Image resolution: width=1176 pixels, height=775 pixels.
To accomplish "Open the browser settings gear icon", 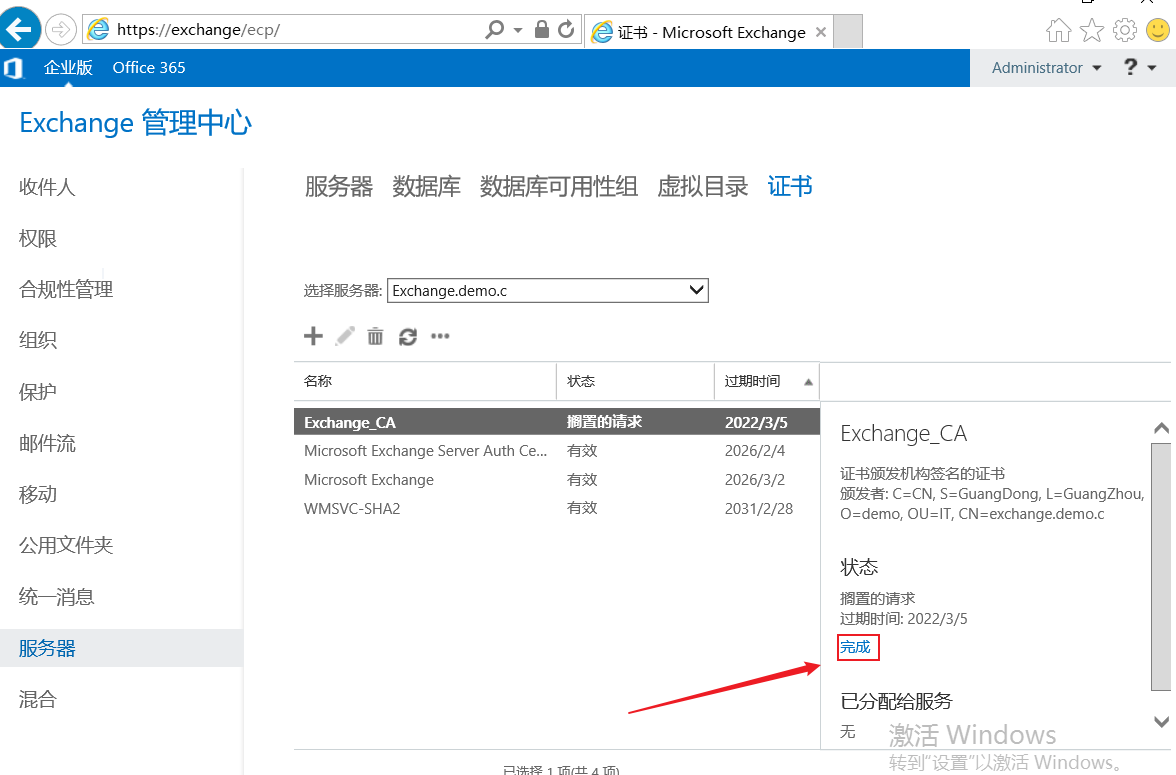I will tap(1125, 31).
